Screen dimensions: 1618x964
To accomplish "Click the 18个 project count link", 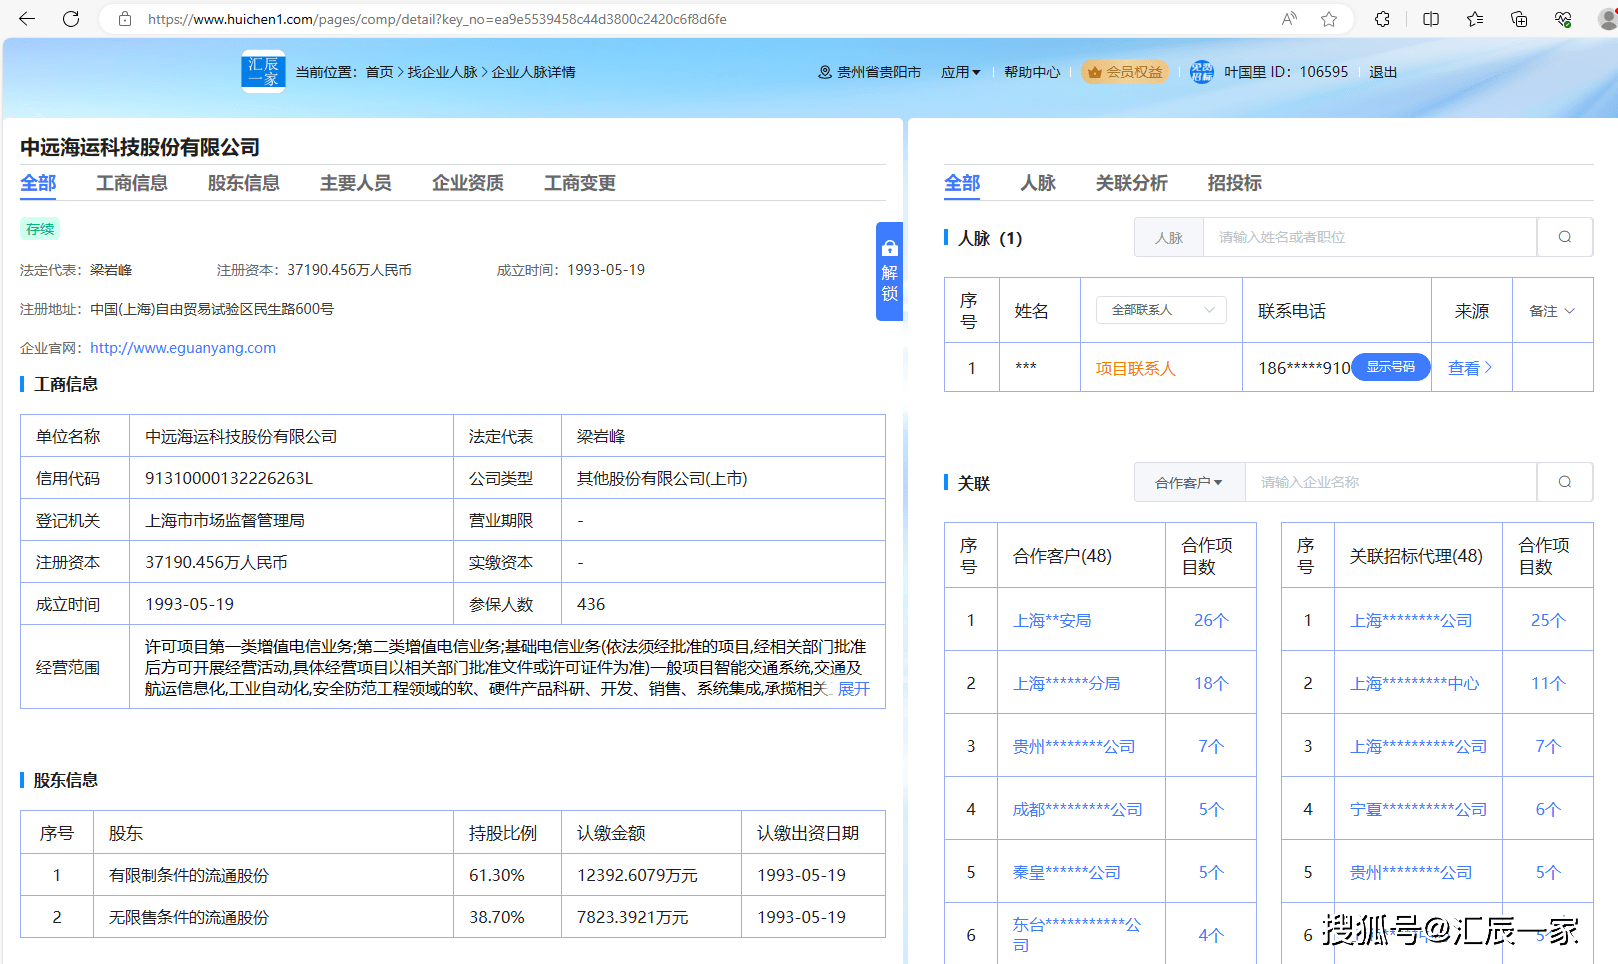I will pos(1211,683).
